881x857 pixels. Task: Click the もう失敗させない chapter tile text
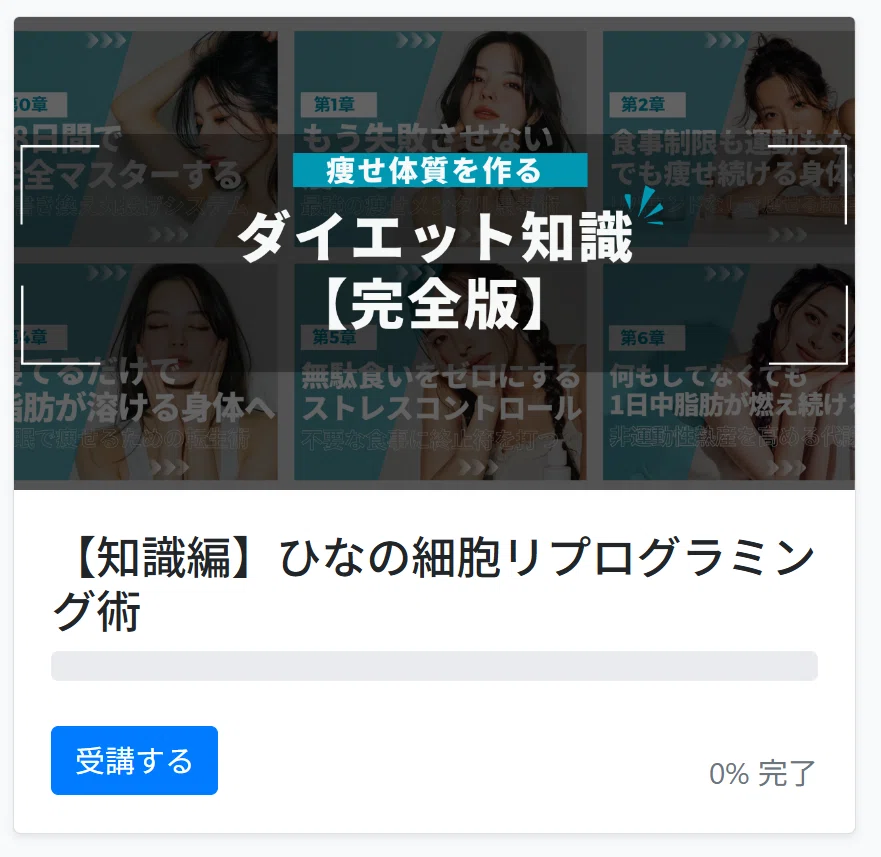tap(428, 138)
